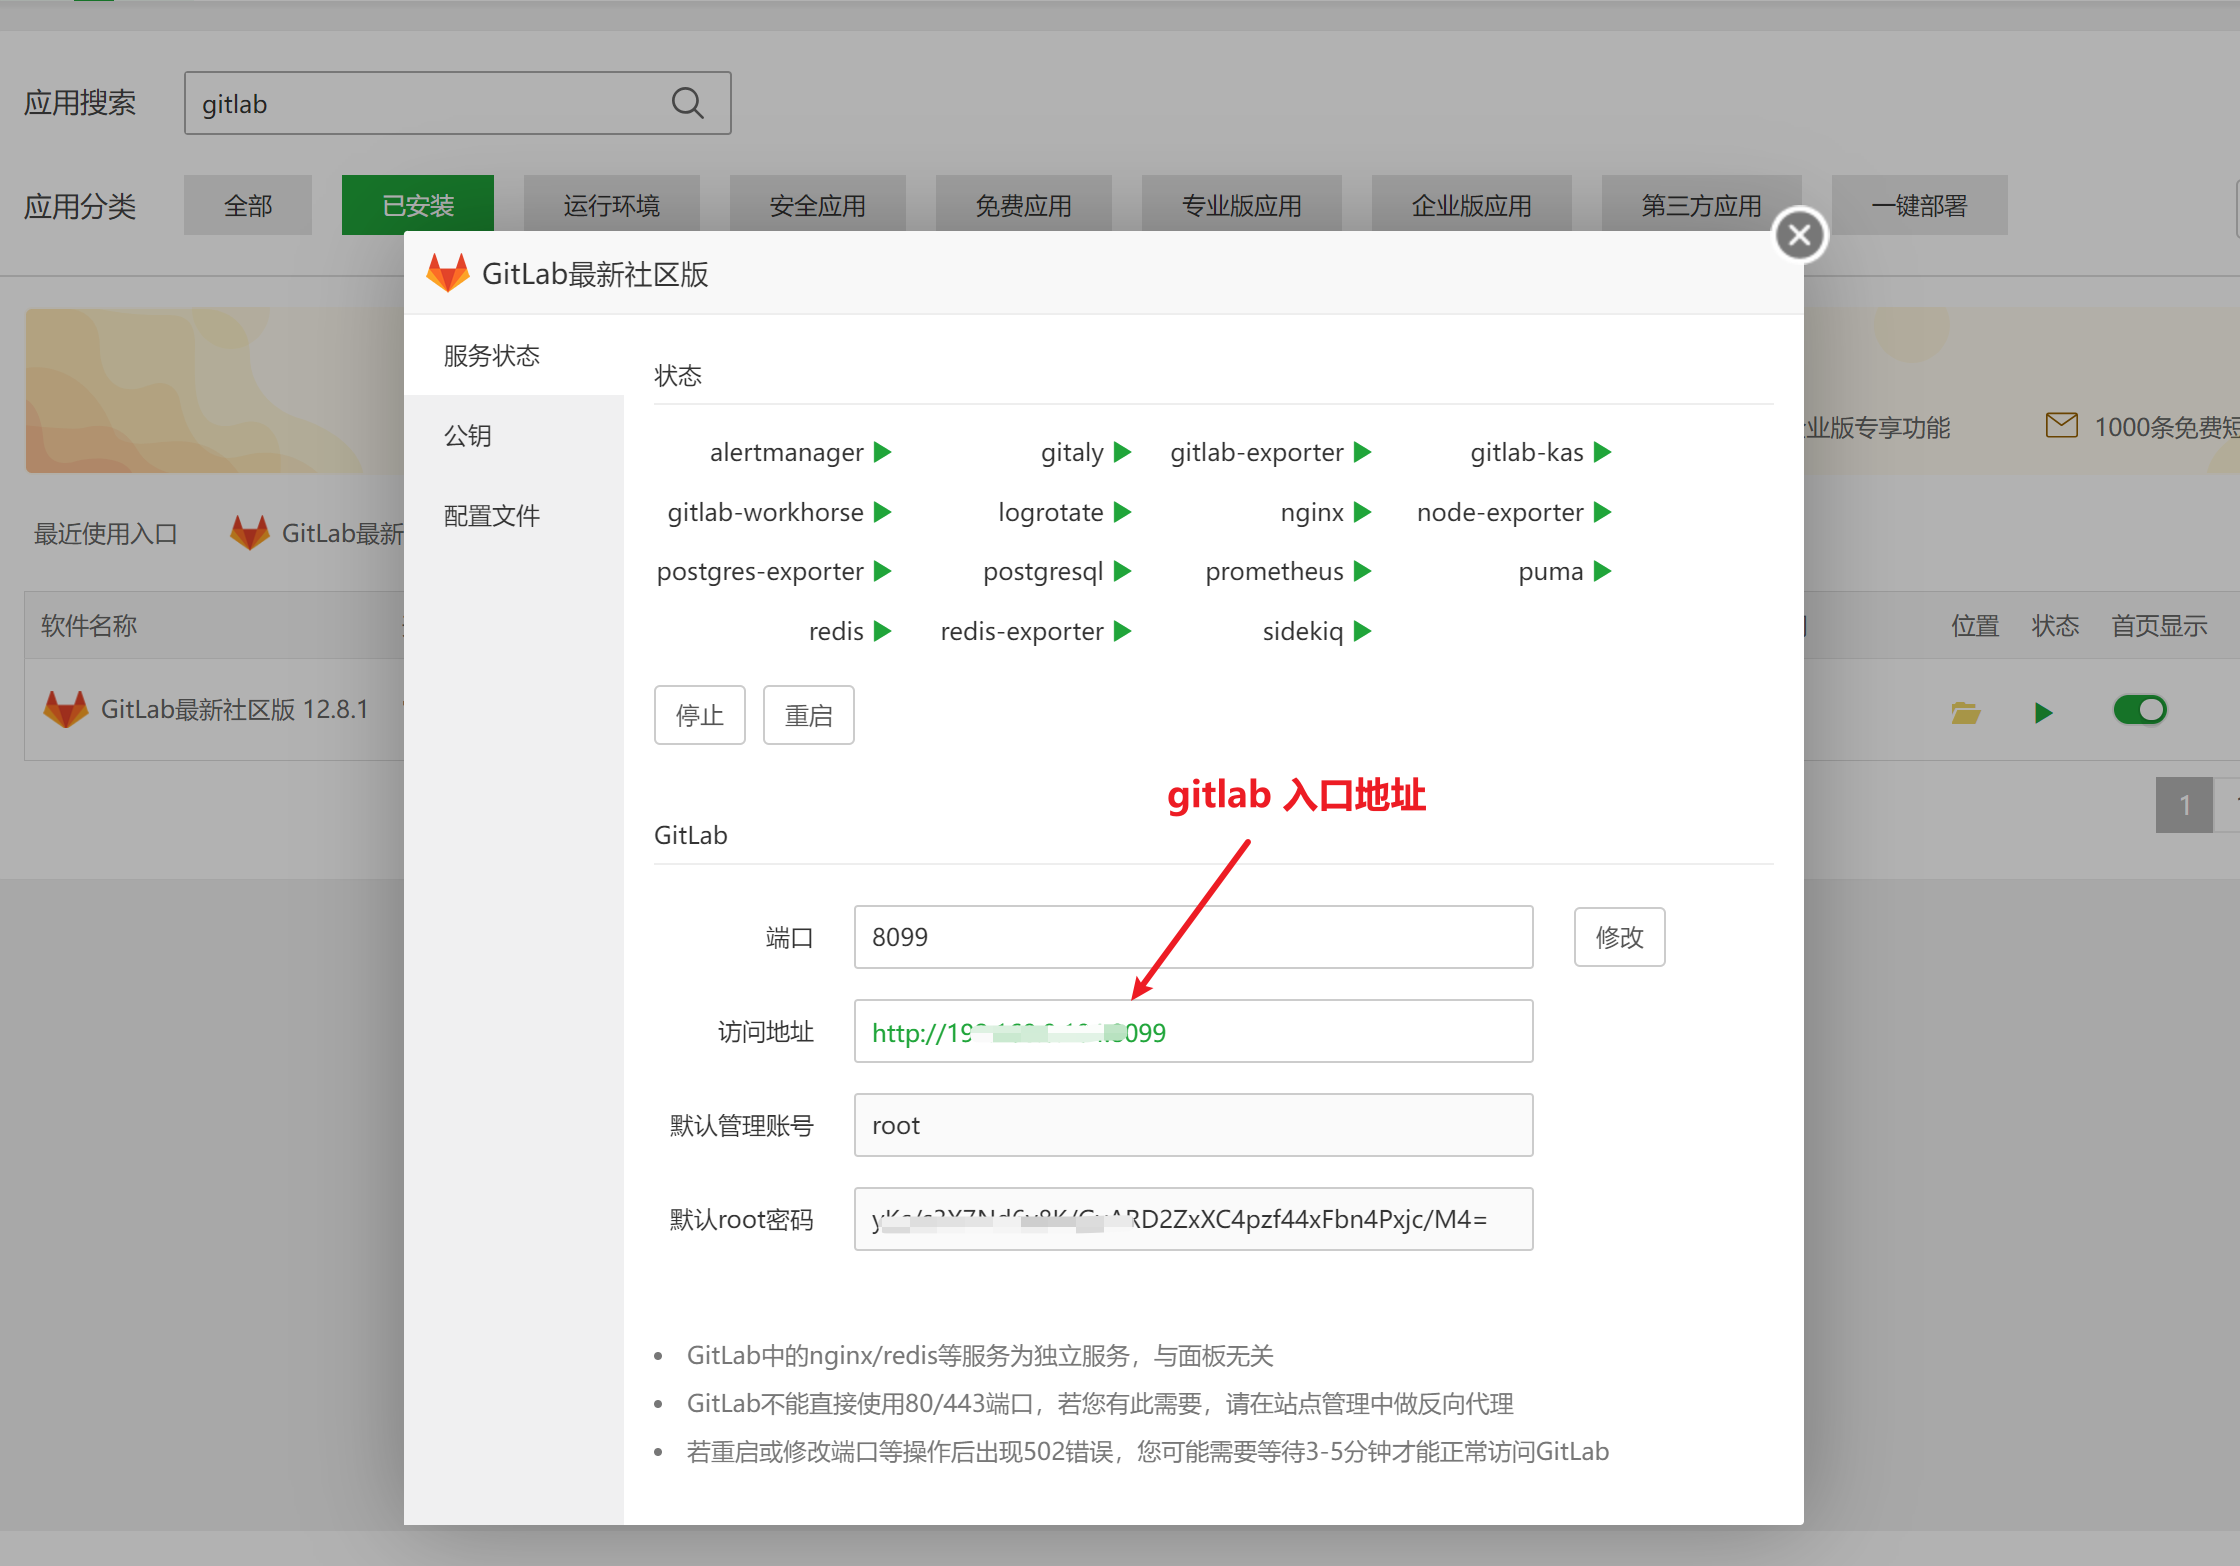
Task: Click GitLab最新社区版 12.8.1 software name
Action: (235, 710)
